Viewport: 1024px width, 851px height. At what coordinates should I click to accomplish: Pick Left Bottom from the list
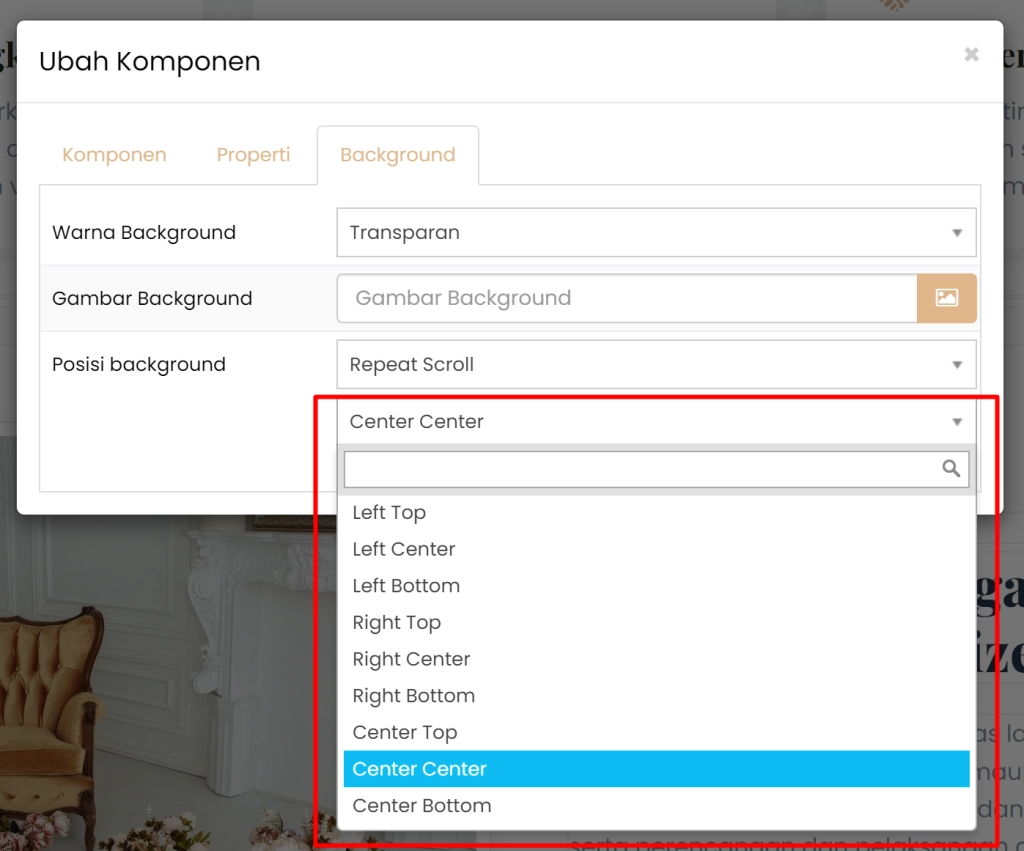(x=406, y=586)
